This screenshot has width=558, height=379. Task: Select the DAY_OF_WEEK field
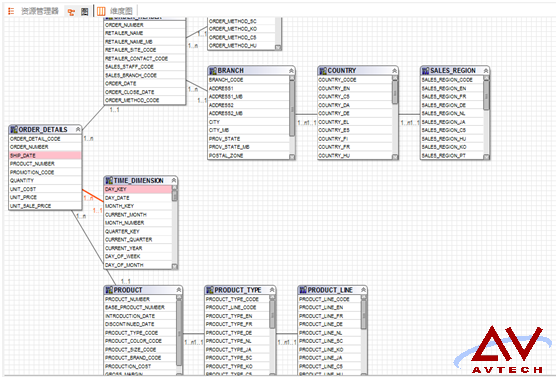[138, 256]
